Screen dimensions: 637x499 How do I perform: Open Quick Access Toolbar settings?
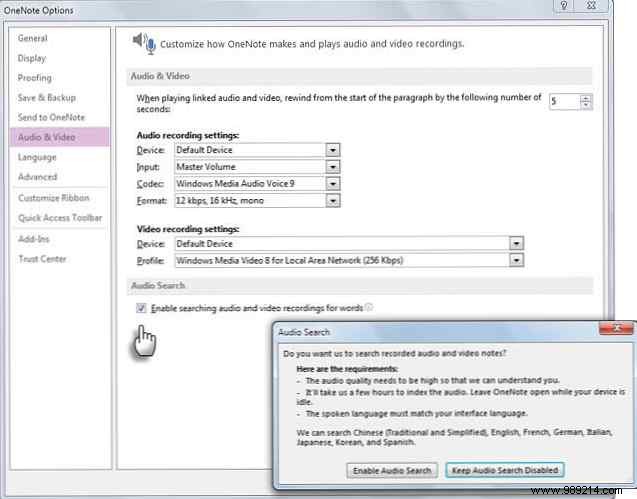pos(60,218)
